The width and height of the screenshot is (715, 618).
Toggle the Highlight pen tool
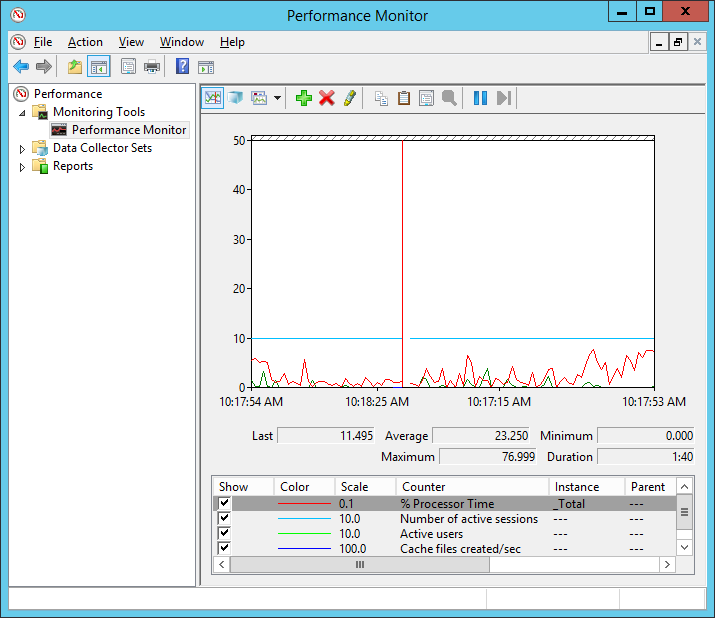[349, 98]
